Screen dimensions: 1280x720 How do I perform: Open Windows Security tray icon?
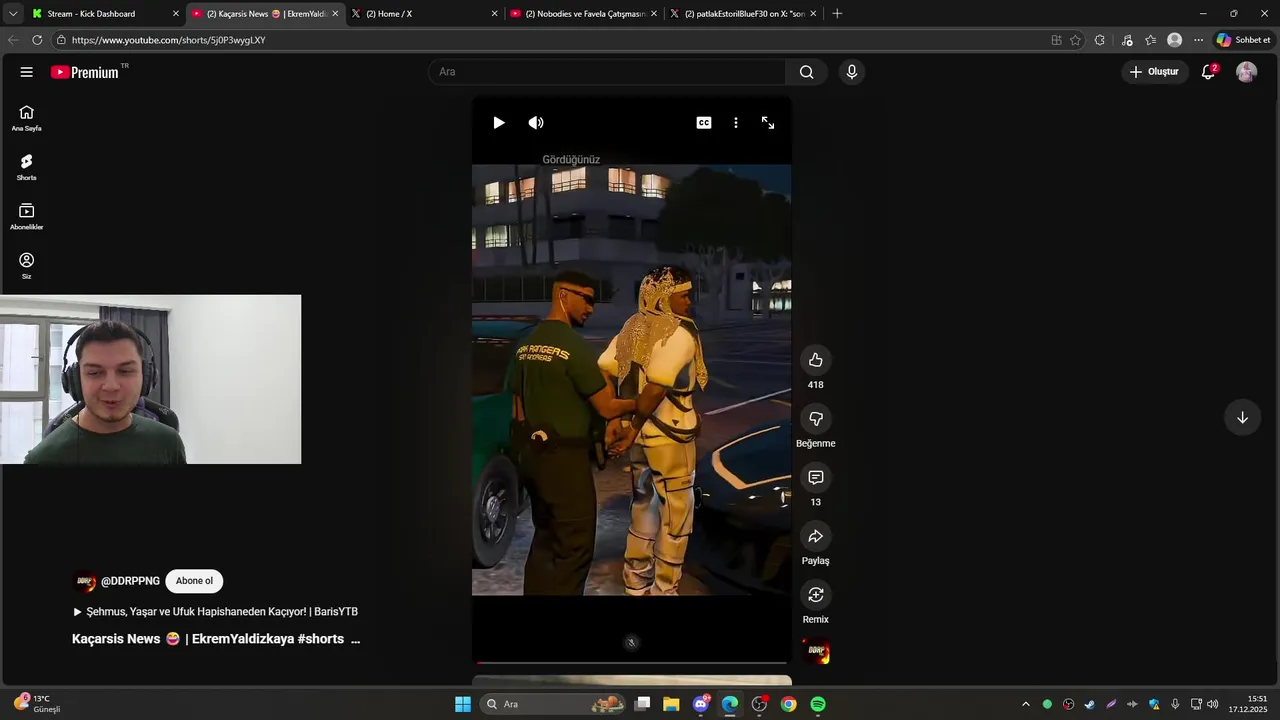coord(1154,704)
